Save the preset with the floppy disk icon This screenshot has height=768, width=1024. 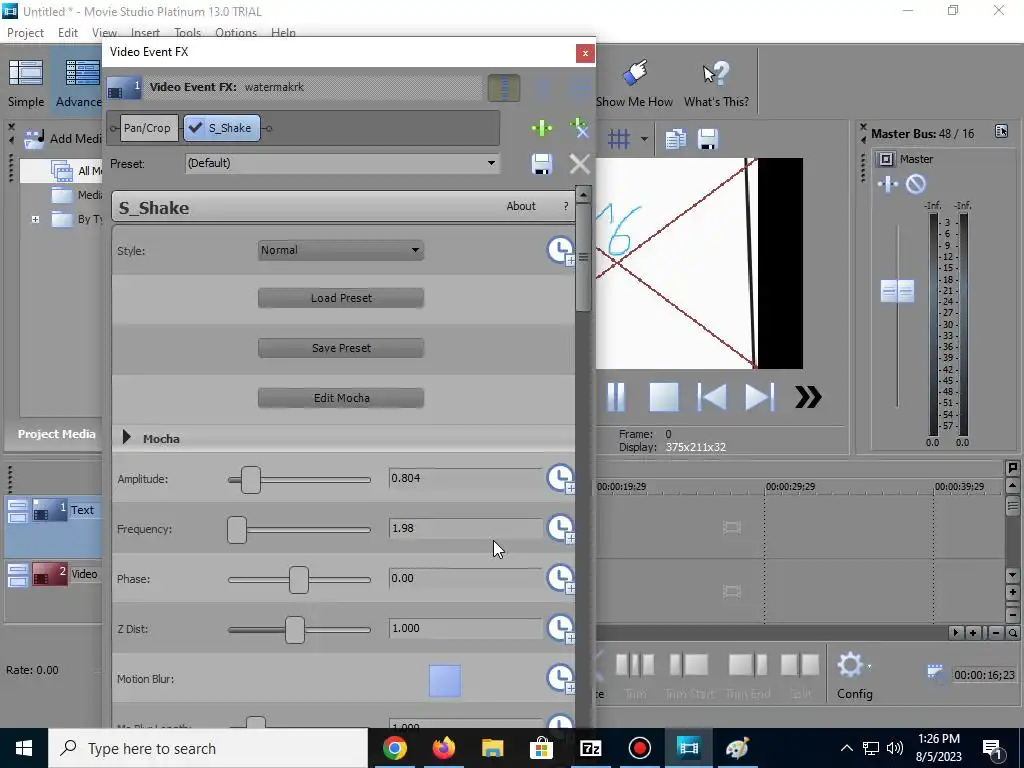(x=542, y=164)
